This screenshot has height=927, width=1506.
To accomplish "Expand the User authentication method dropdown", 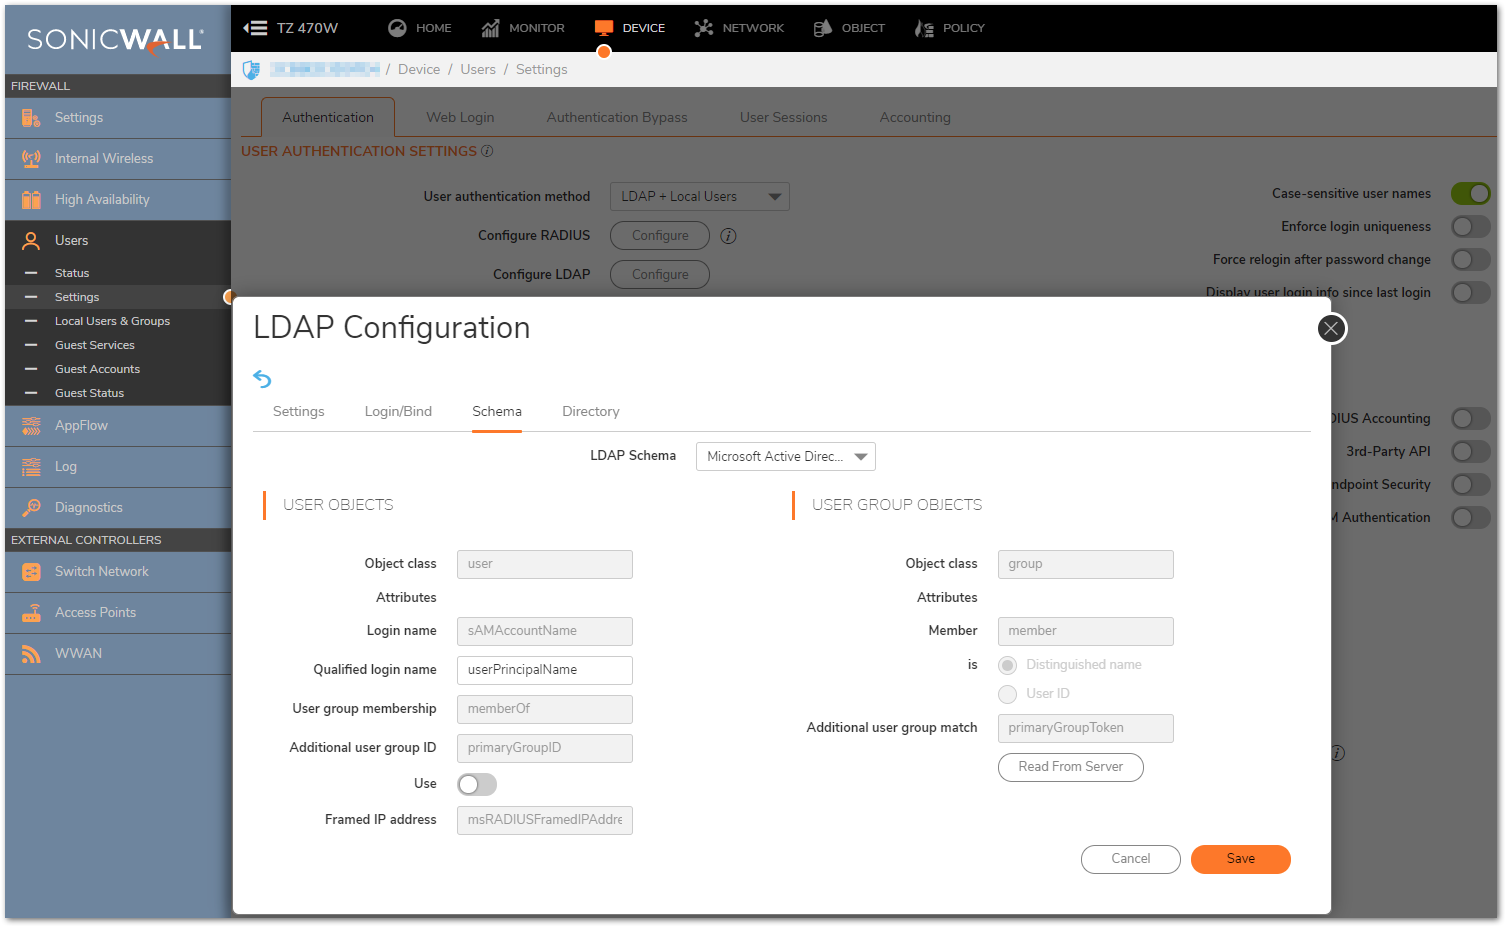I will coord(699,197).
